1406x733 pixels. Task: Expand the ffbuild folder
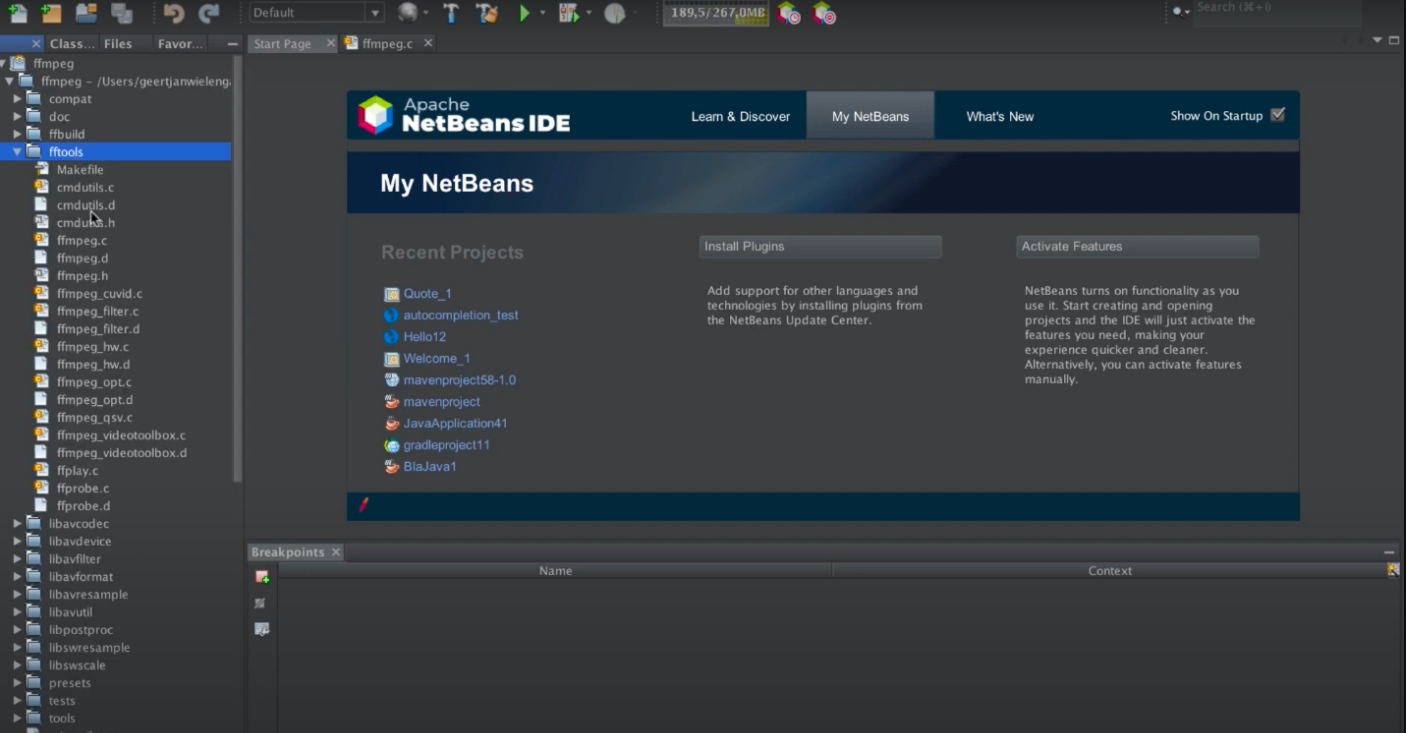tap(17, 134)
